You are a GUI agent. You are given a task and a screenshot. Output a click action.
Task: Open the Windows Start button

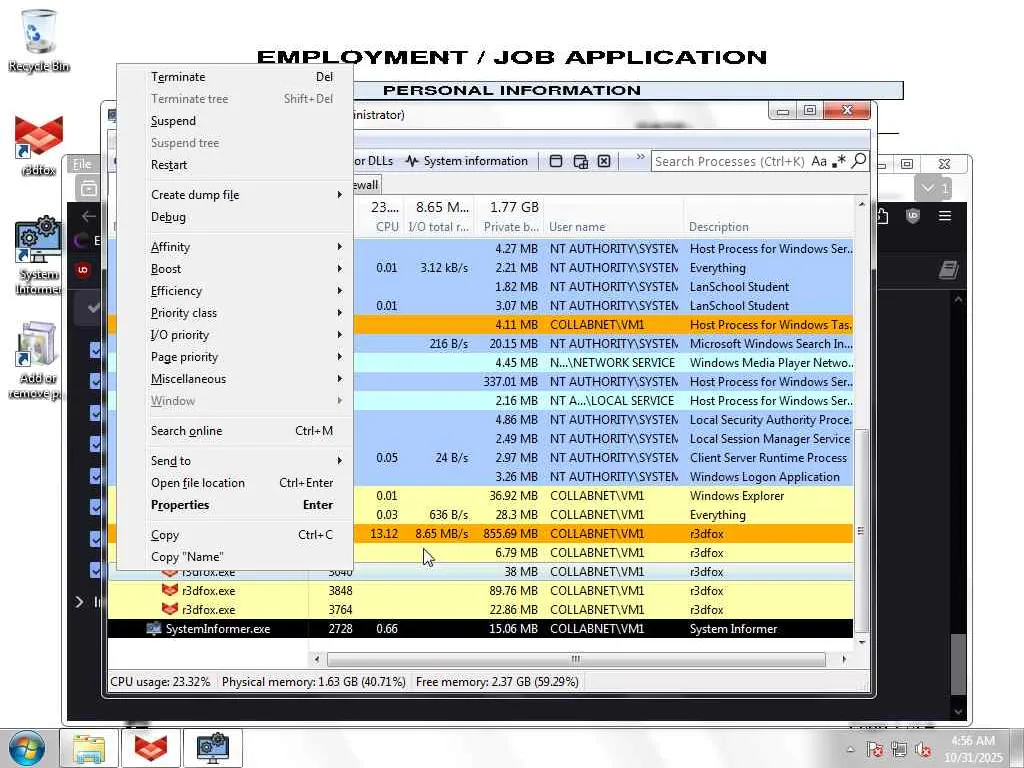[x=26, y=748]
